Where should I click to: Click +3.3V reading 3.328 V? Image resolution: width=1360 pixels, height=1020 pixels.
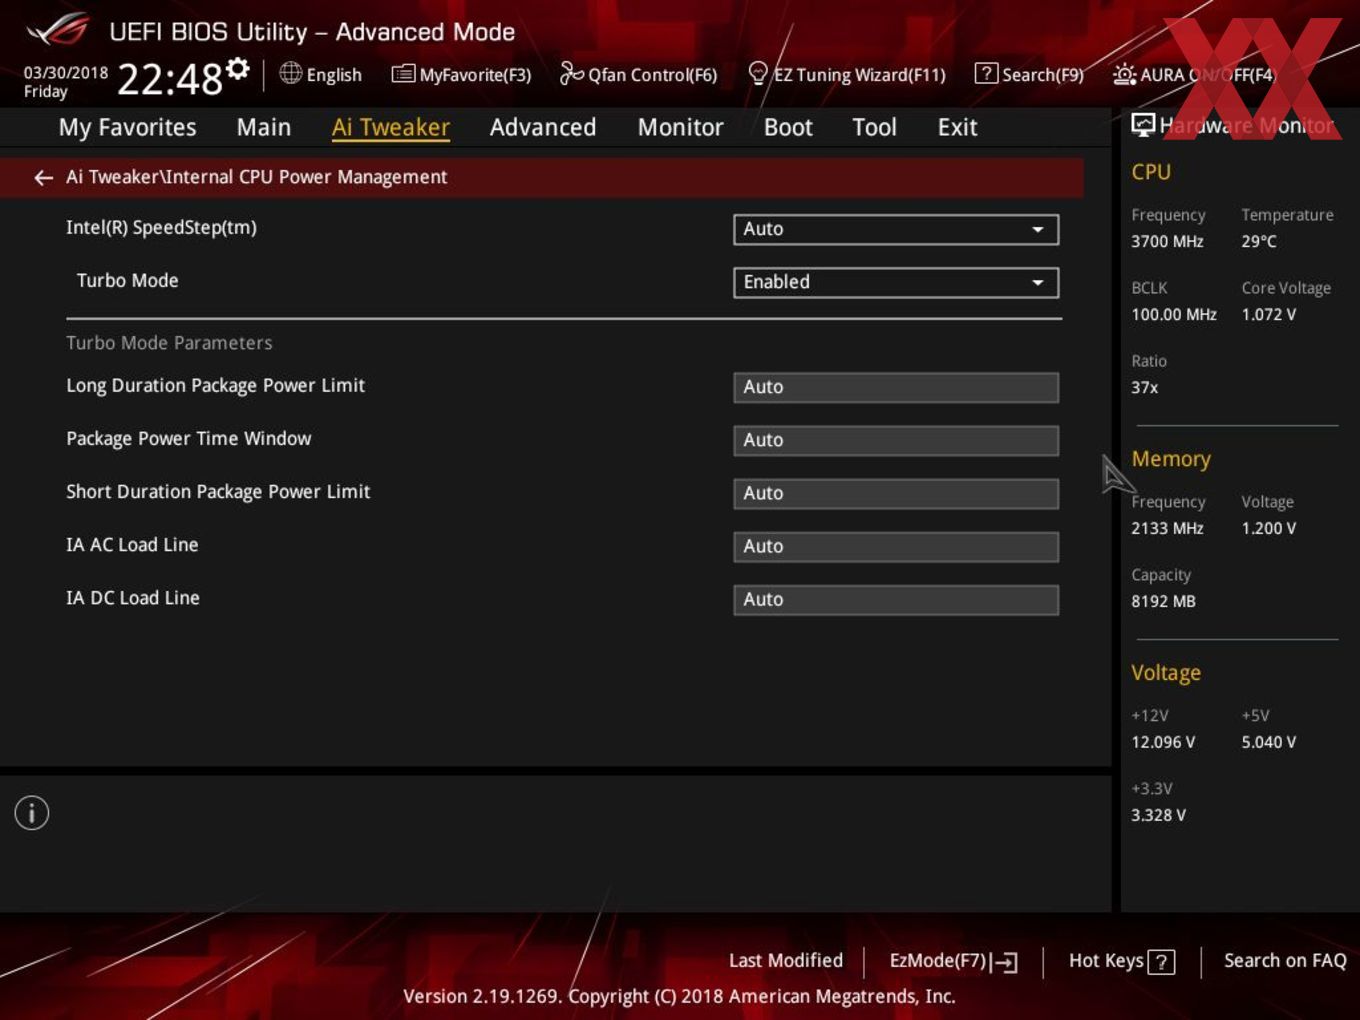click(1158, 815)
